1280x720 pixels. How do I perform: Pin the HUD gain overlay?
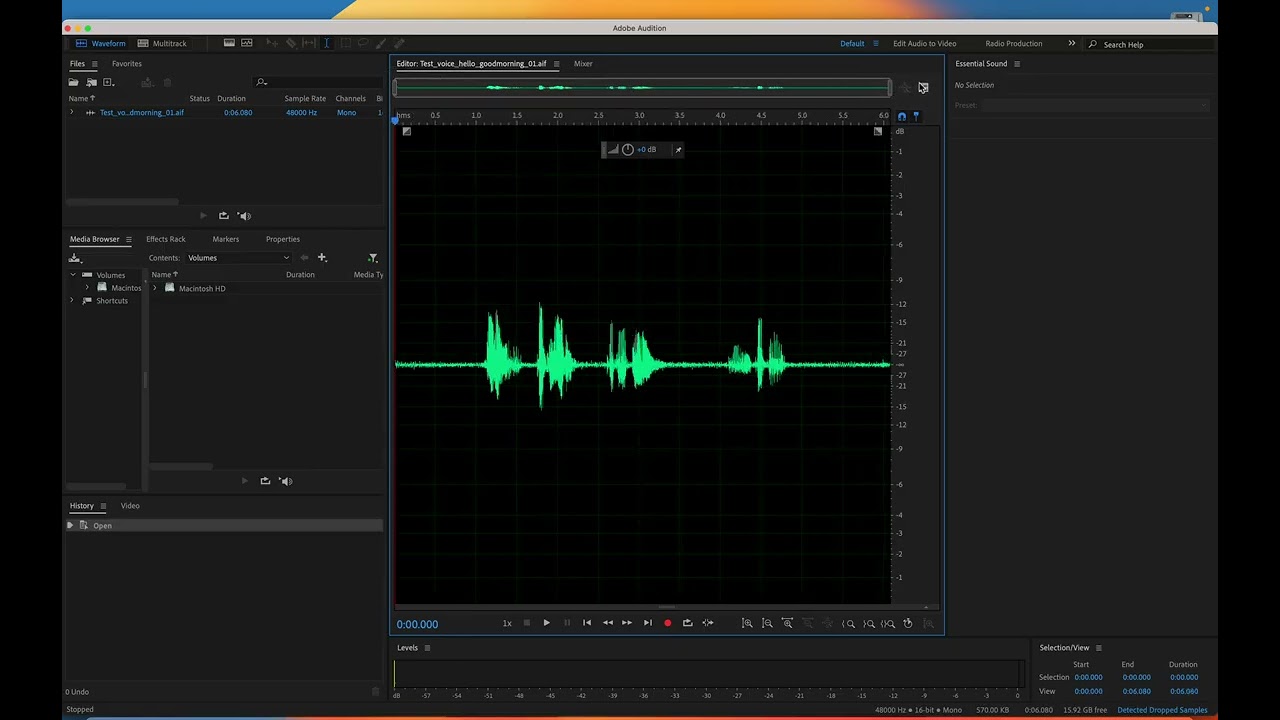point(678,150)
